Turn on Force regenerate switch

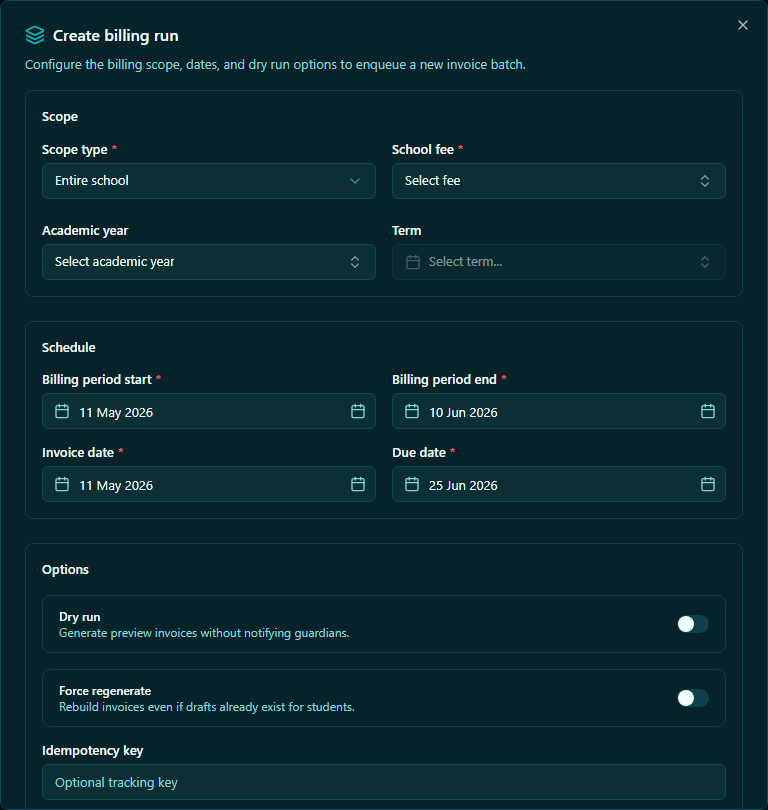[693, 698]
